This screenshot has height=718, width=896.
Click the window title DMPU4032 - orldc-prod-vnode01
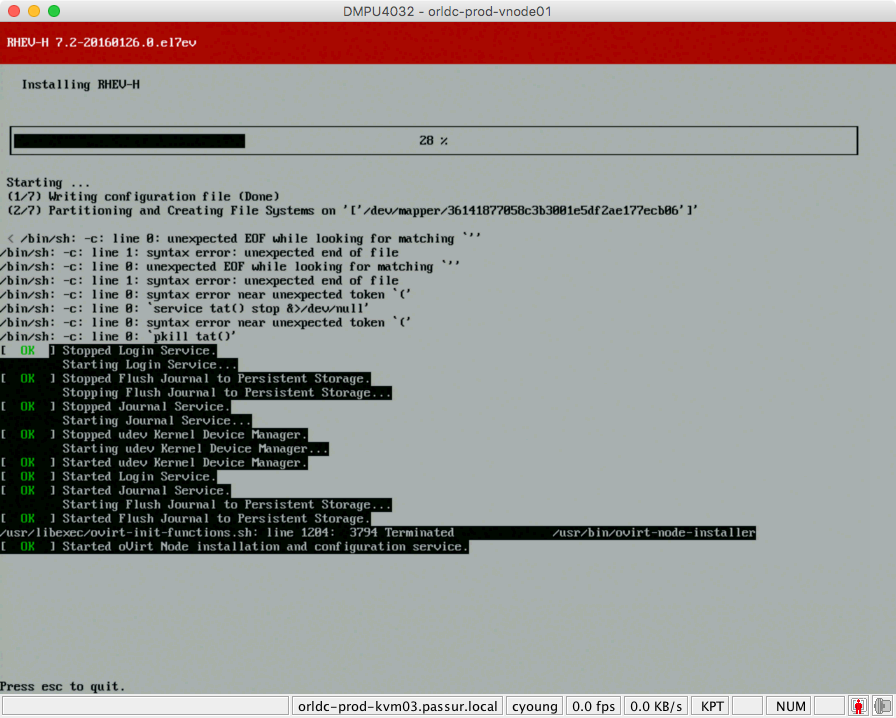(447, 11)
